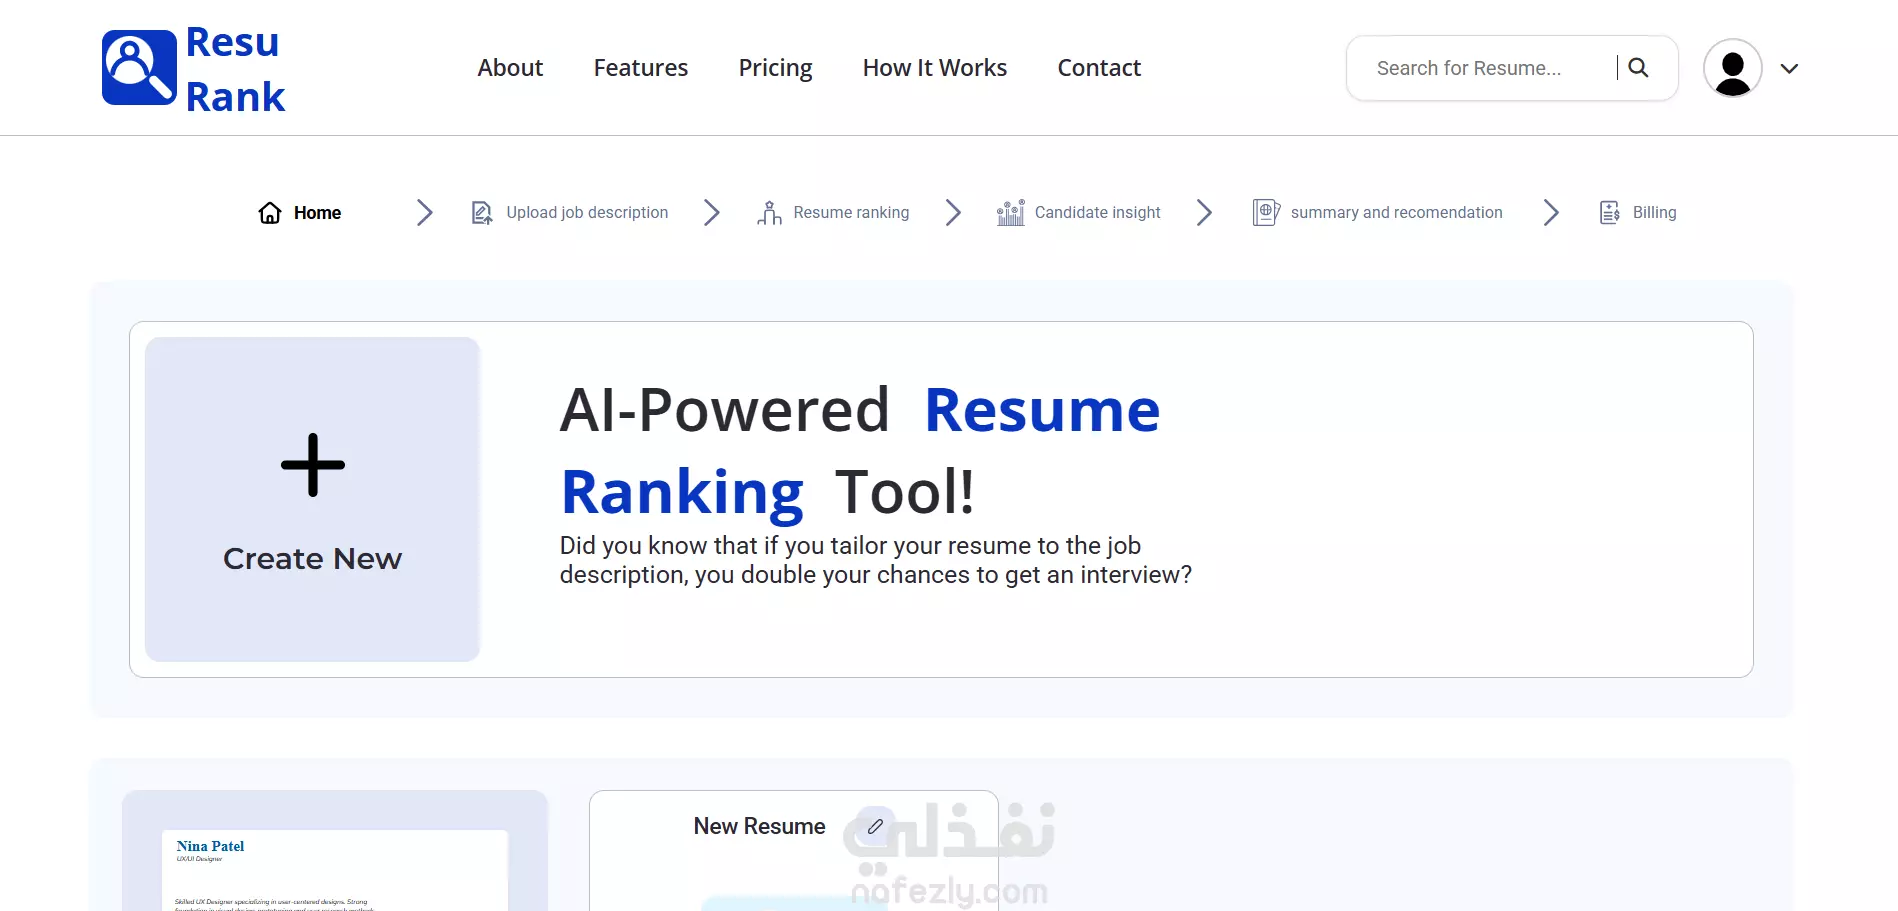
Task: Go to the Features menu item
Action: tap(641, 68)
